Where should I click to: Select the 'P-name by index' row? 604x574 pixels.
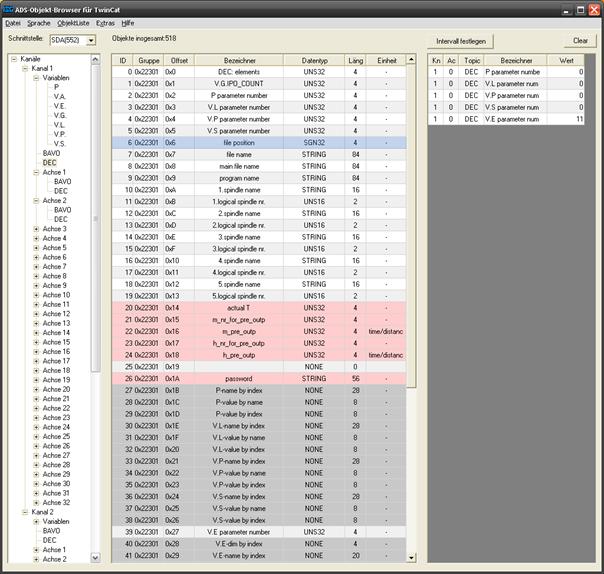pyautogui.click(x=259, y=390)
